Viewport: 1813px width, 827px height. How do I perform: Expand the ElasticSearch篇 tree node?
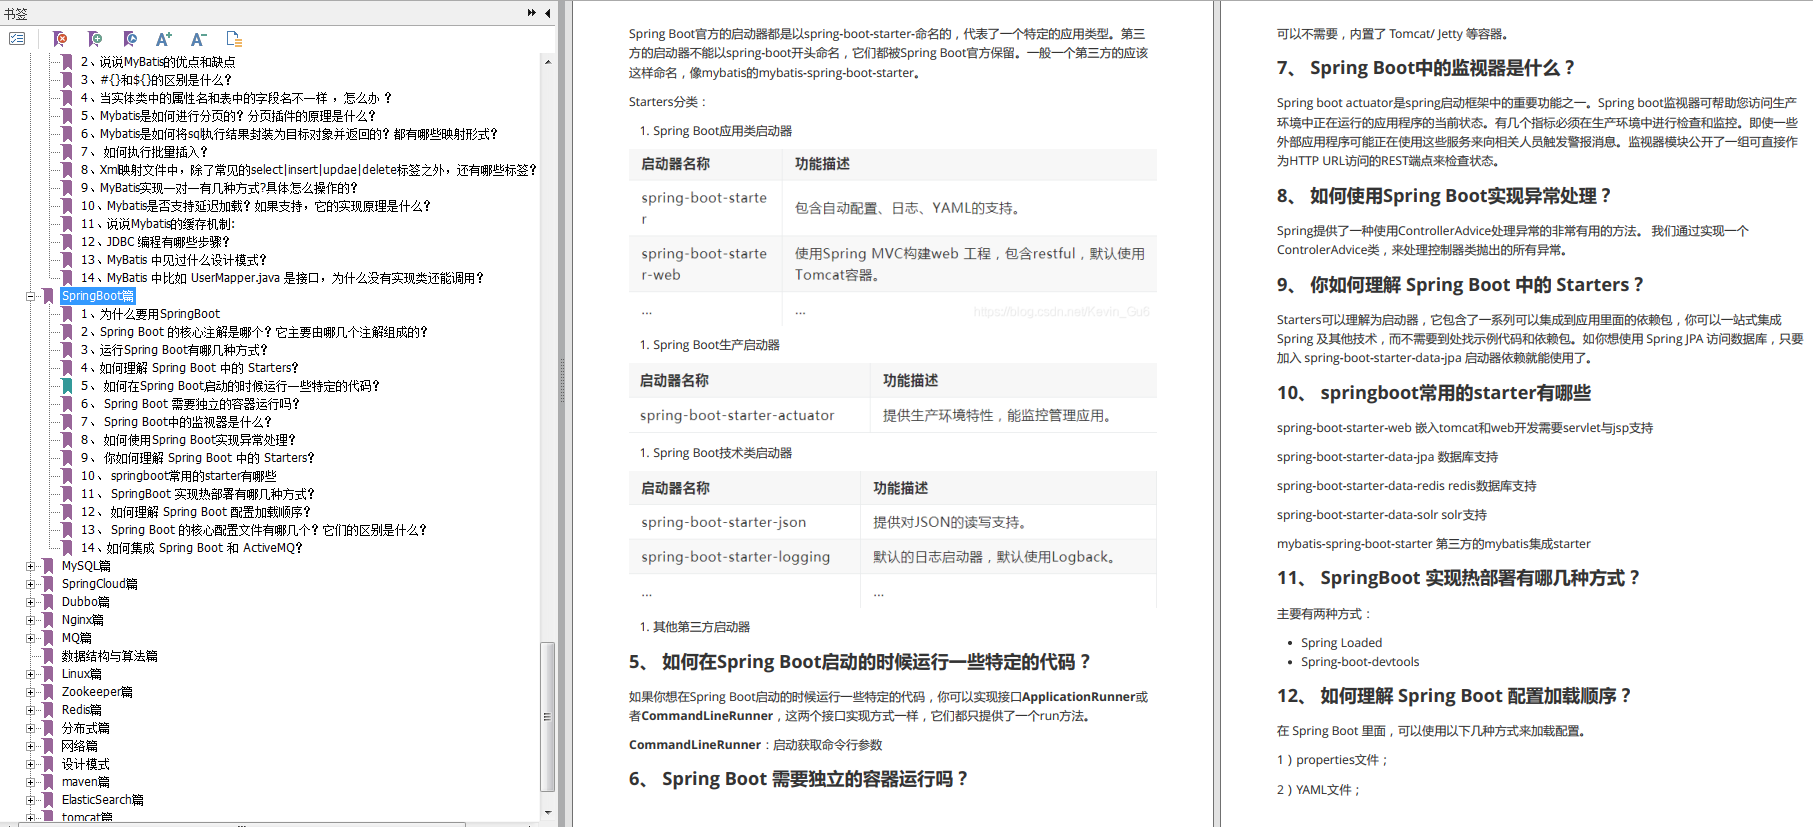(x=30, y=800)
